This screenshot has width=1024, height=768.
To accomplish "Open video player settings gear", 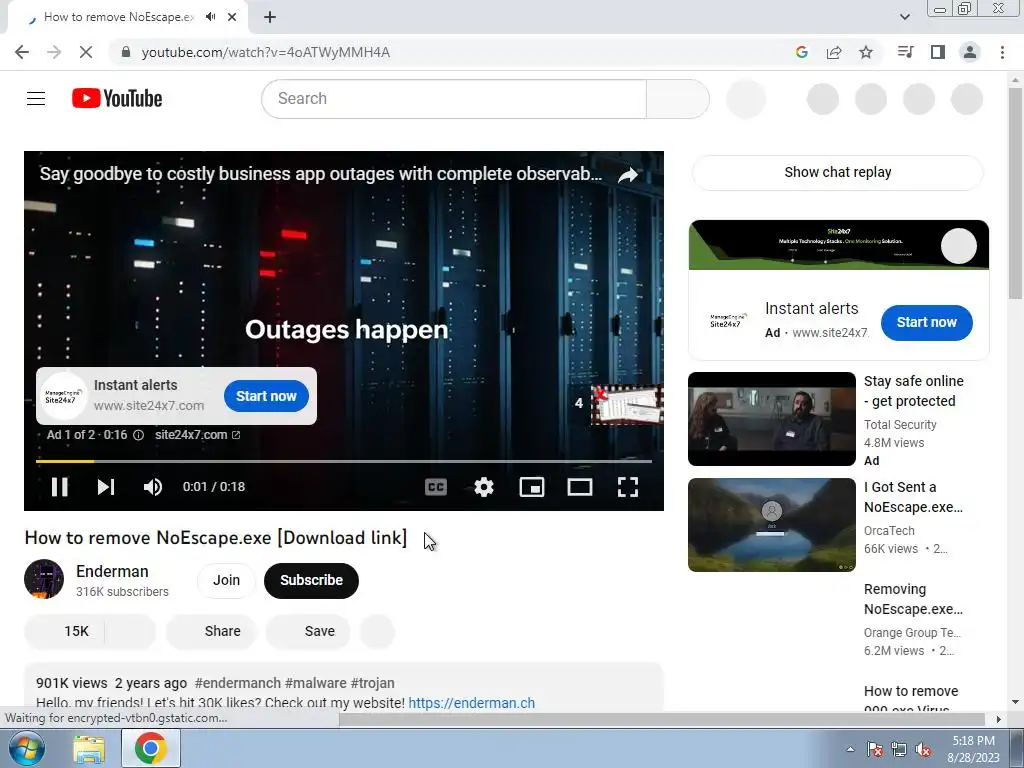I will (483, 487).
